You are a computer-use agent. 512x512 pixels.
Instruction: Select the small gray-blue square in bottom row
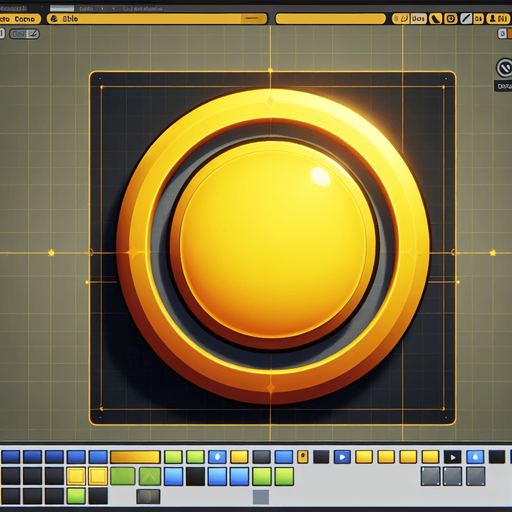point(261,497)
